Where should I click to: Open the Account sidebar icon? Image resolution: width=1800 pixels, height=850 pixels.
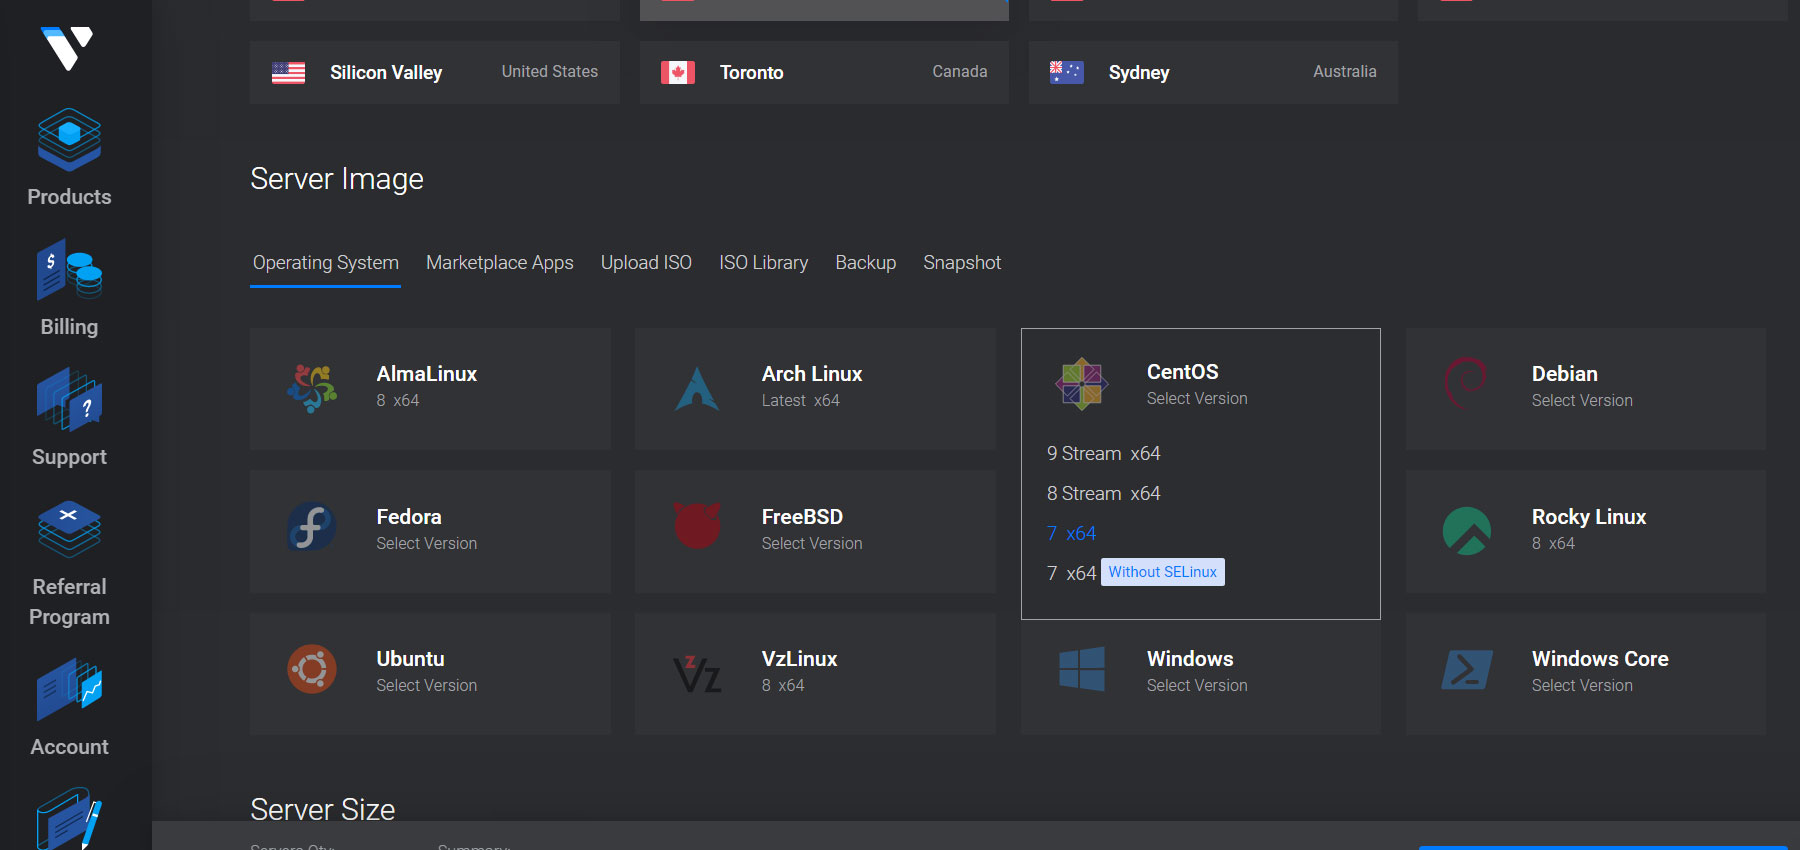[69, 689]
